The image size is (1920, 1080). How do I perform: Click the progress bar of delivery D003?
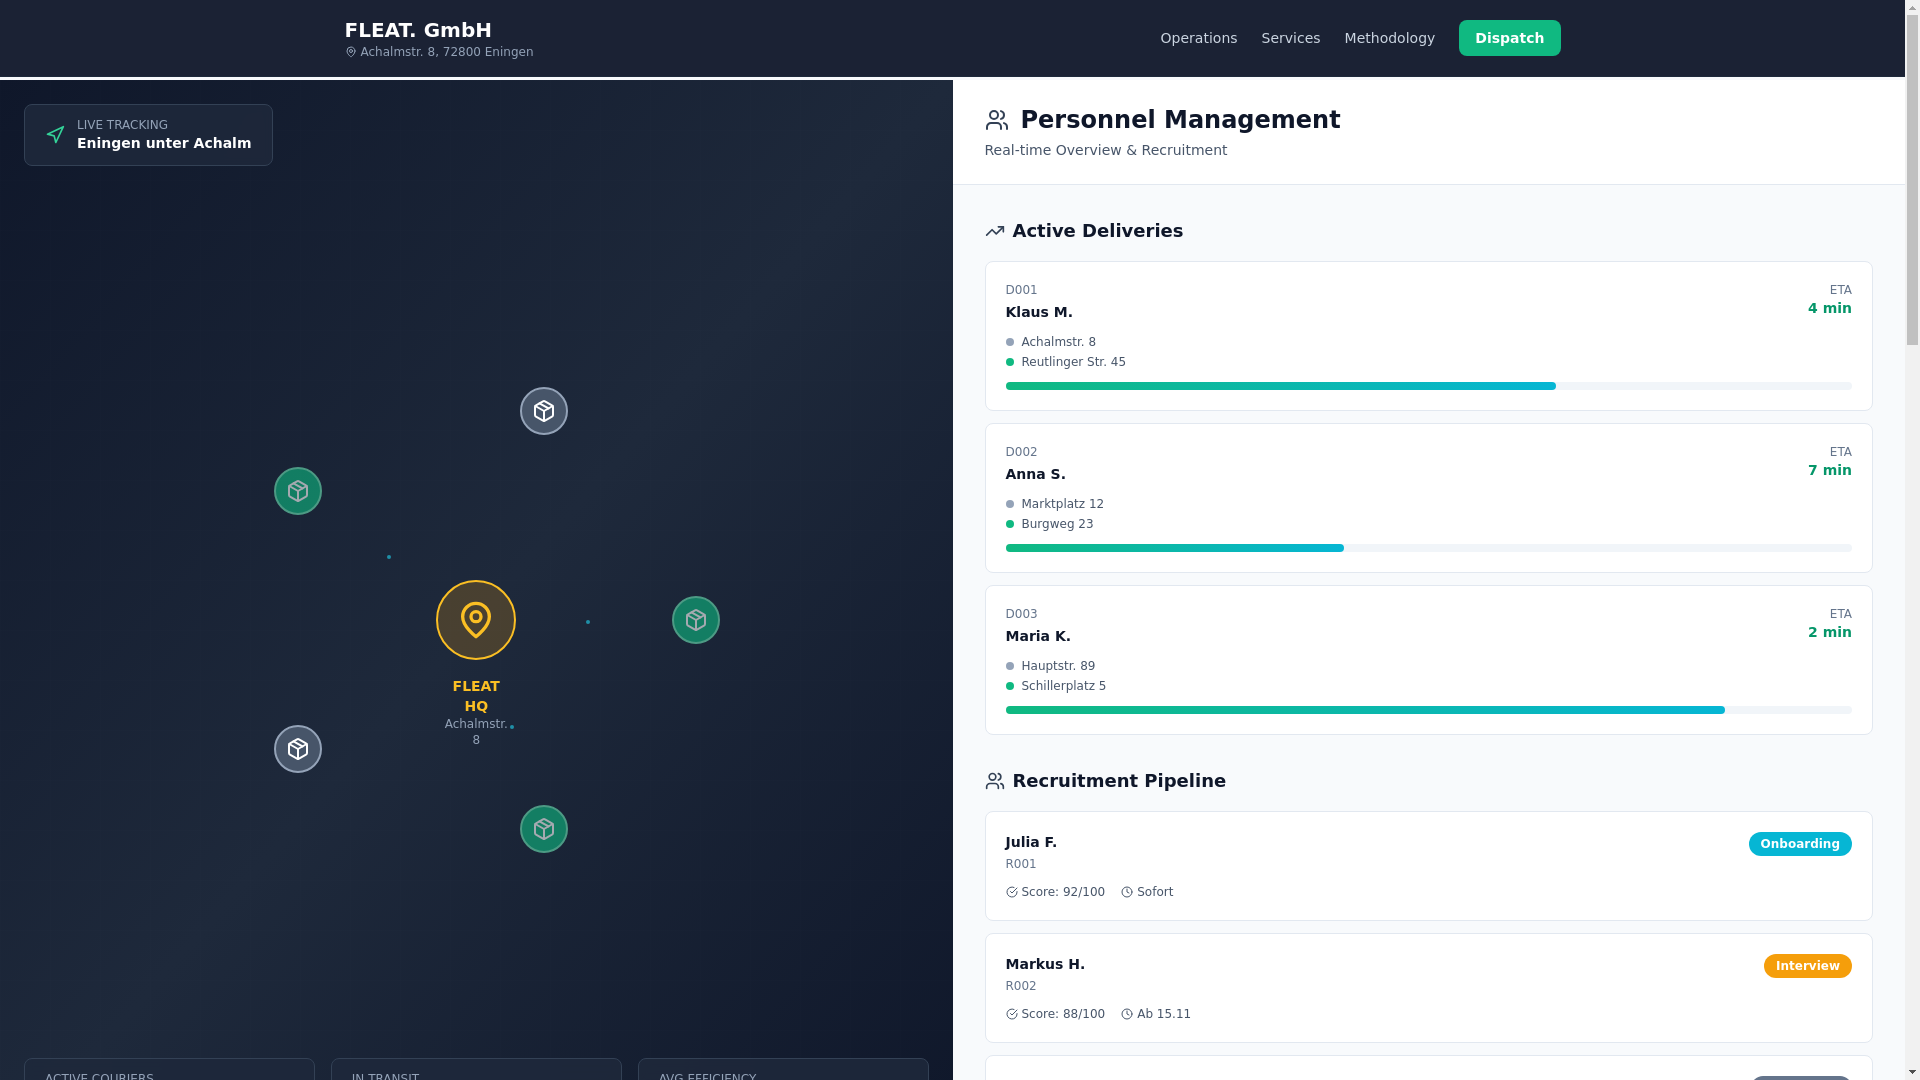coord(1428,710)
